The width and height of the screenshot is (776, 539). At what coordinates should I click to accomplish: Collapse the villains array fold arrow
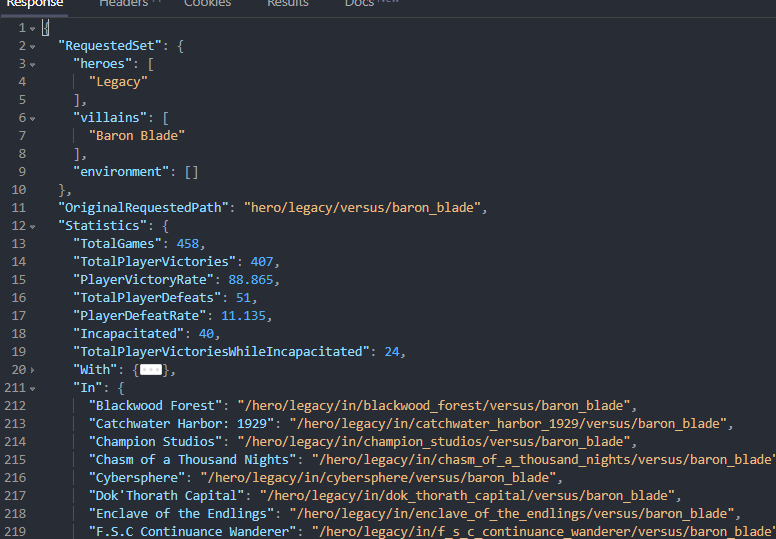33,119
